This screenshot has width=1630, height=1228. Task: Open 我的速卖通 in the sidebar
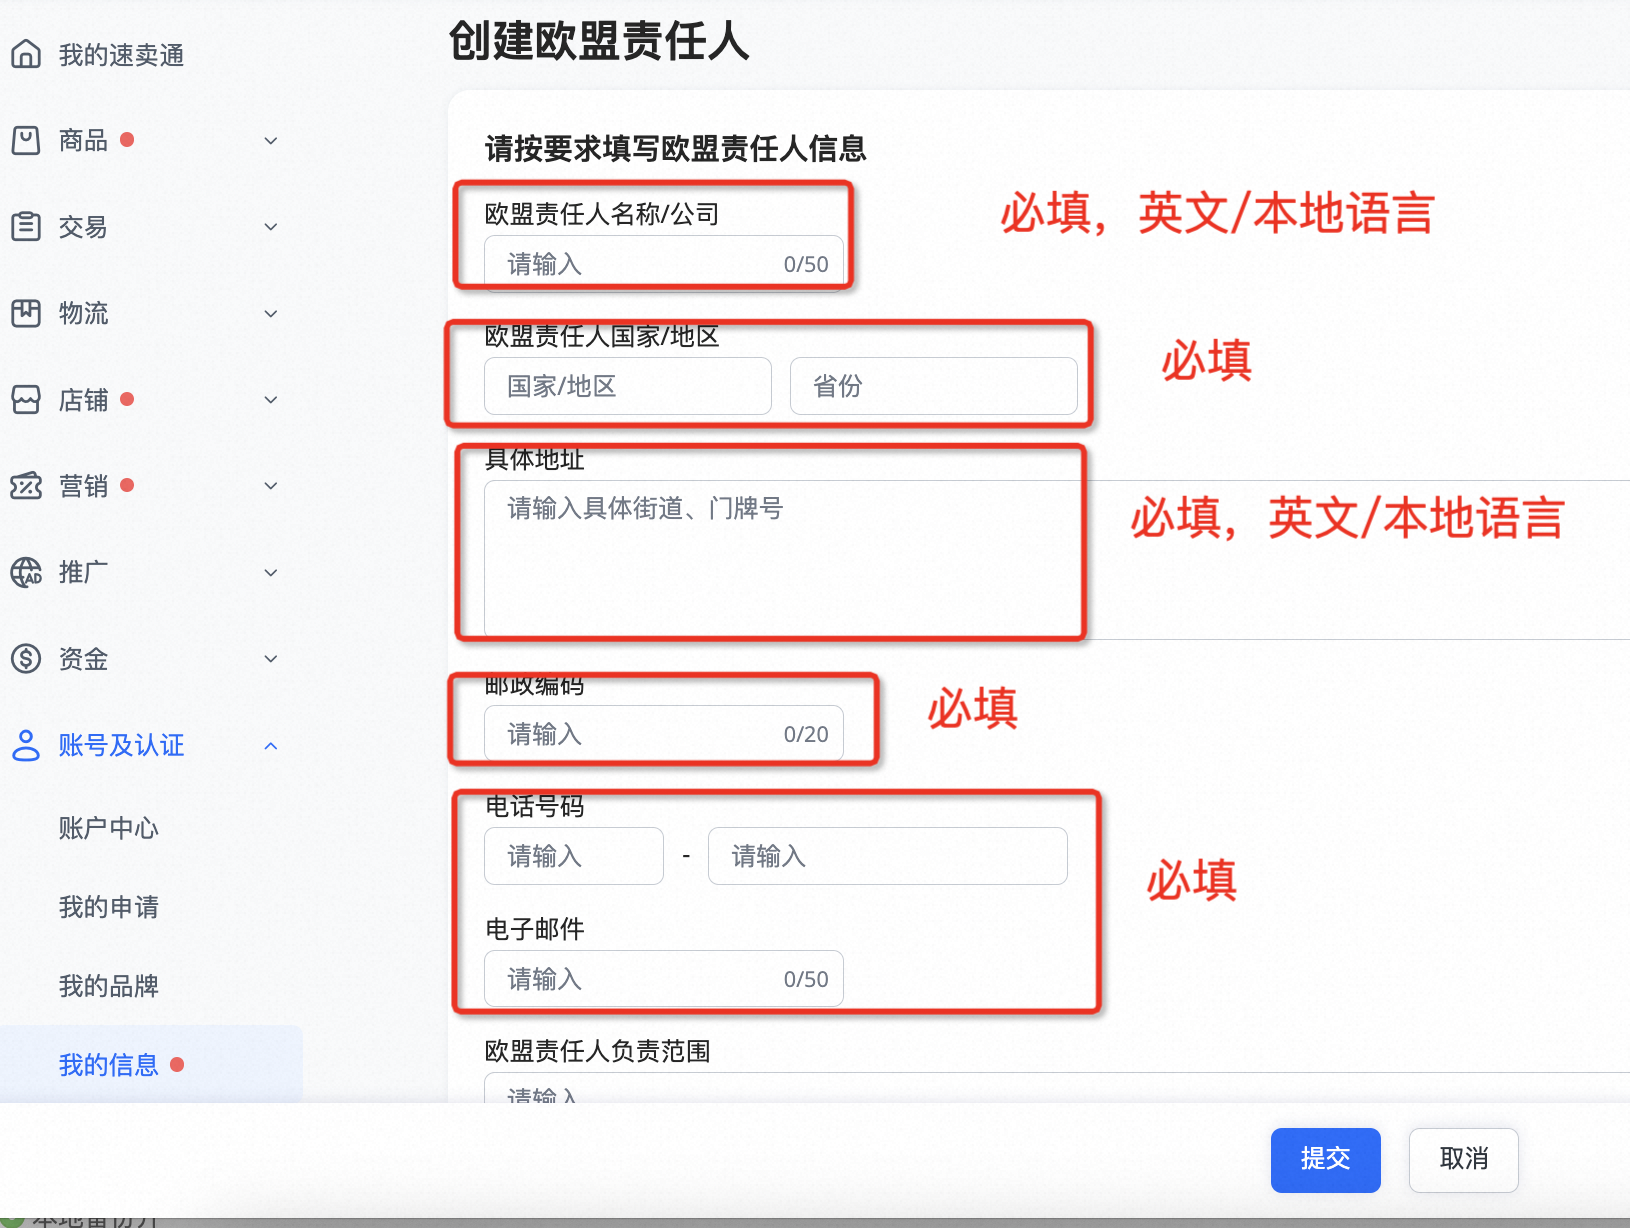(121, 55)
